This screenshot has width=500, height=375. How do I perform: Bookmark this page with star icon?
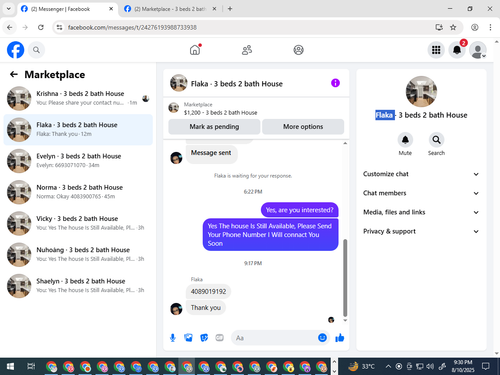pos(453,27)
